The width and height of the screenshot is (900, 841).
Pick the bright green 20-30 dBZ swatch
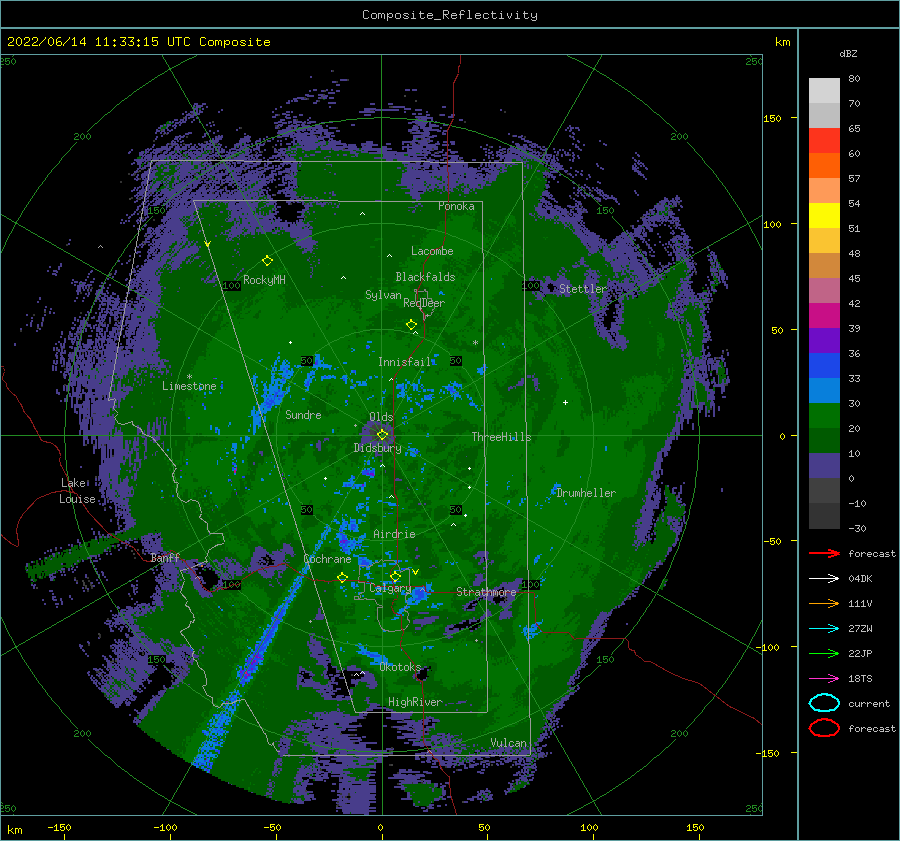(x=824, y=415)
